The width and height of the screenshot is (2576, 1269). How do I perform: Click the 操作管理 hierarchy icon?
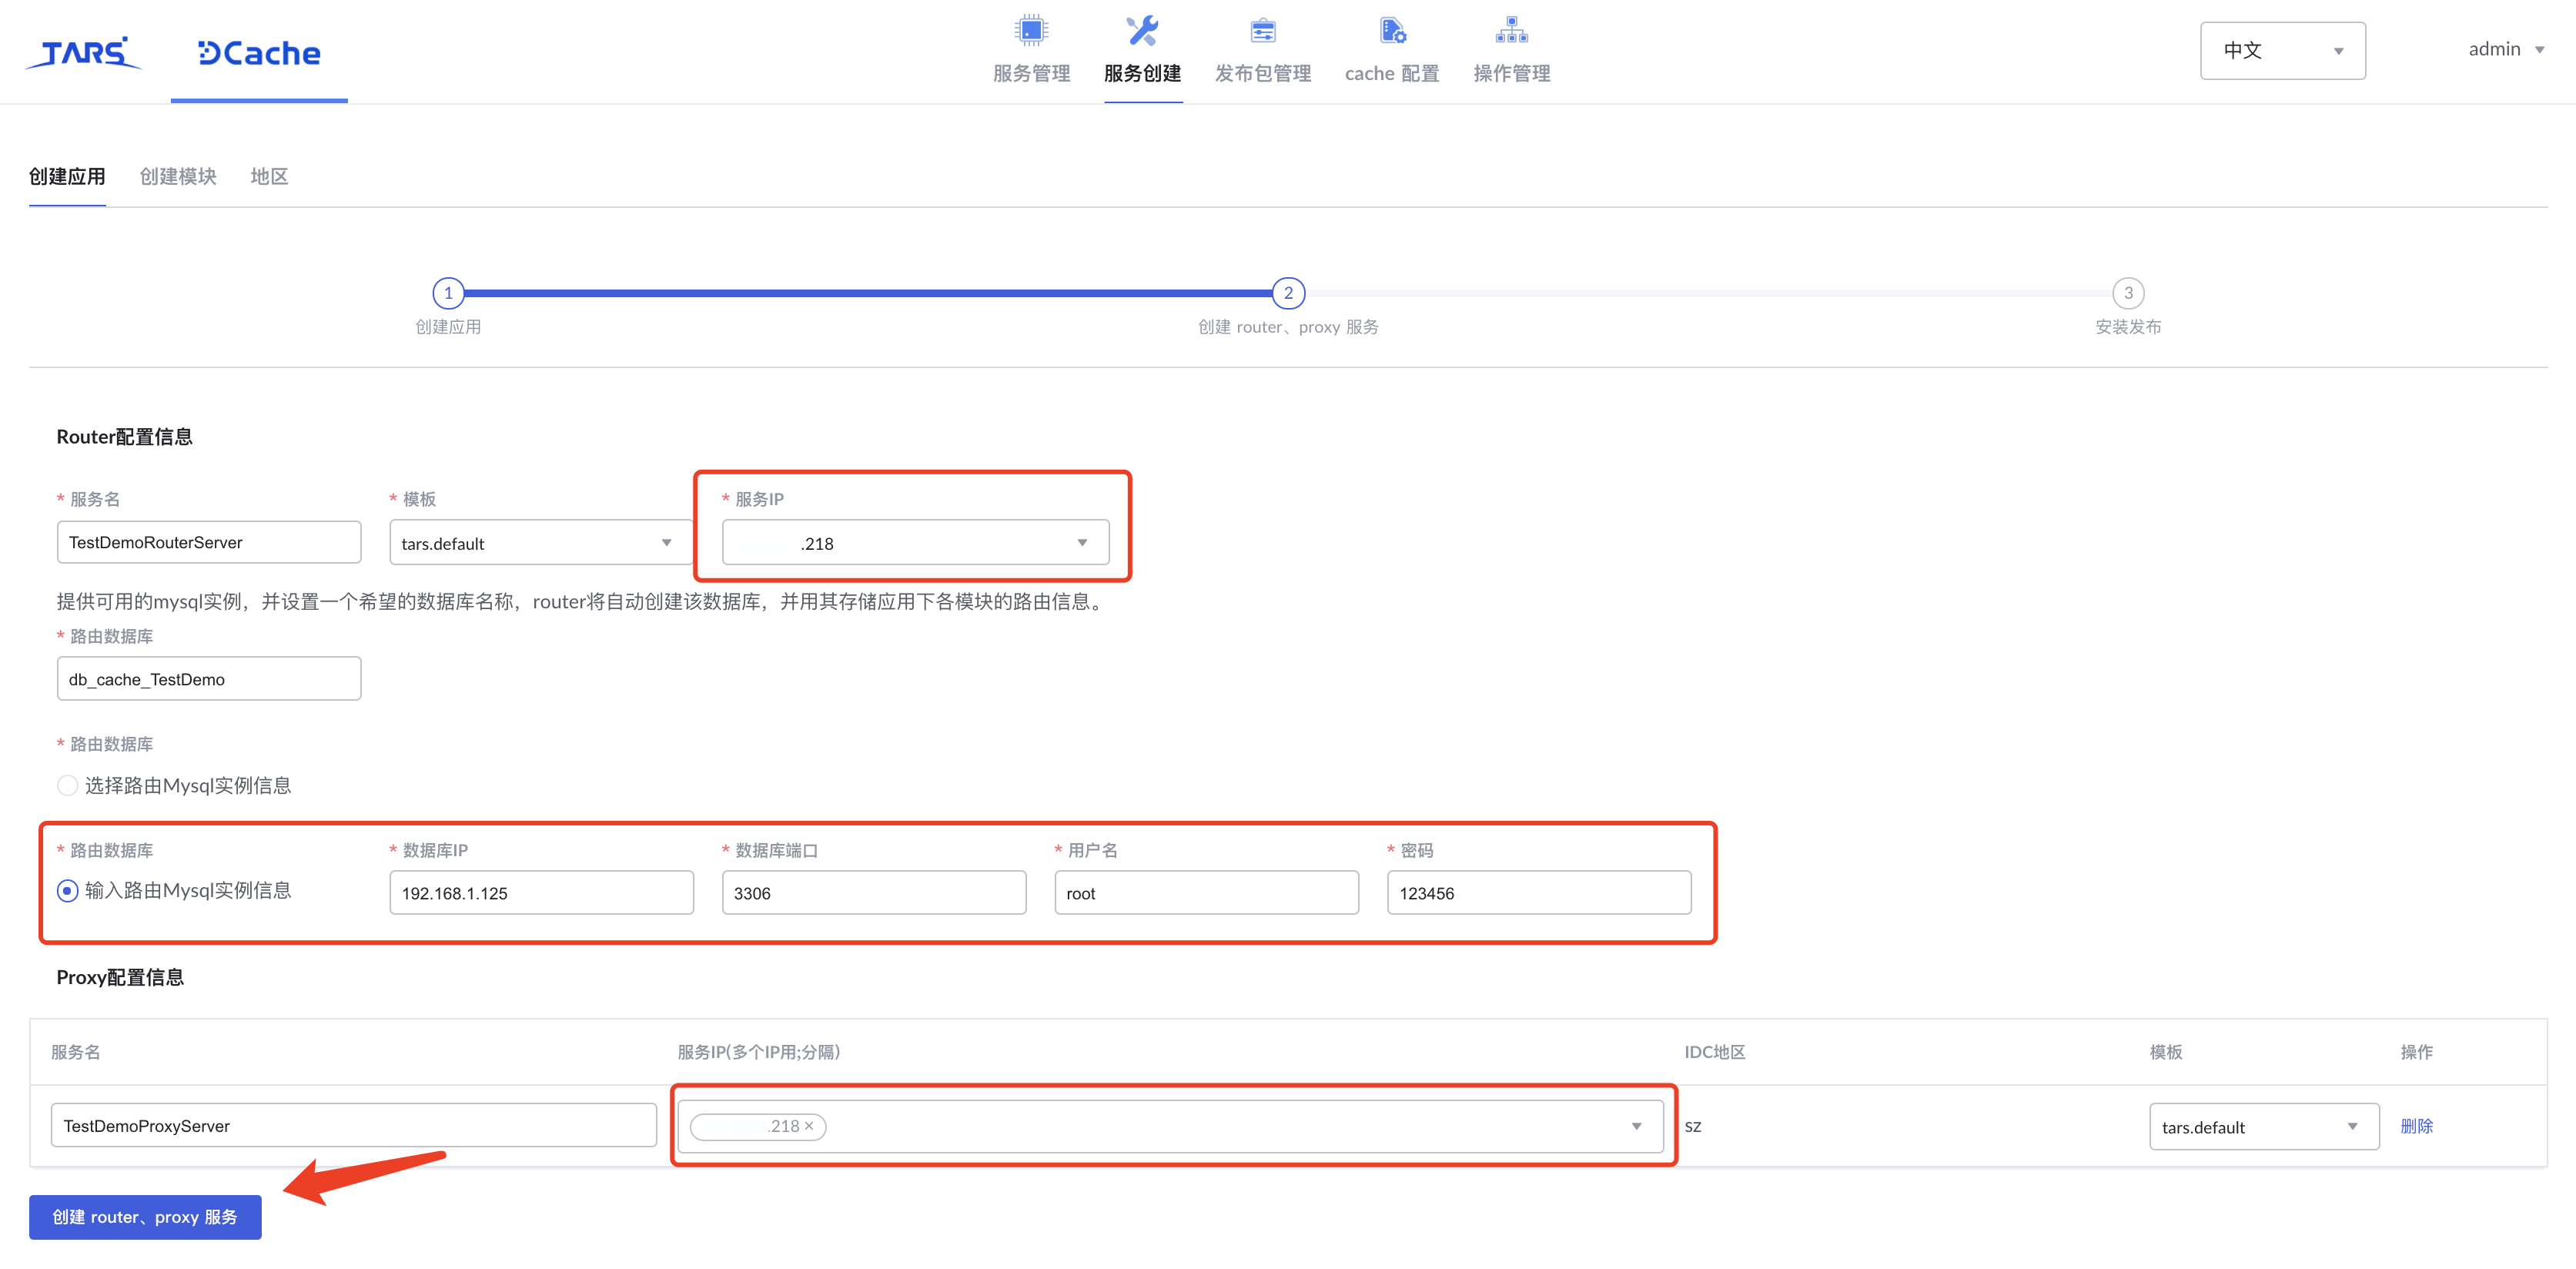[1511, 30]
